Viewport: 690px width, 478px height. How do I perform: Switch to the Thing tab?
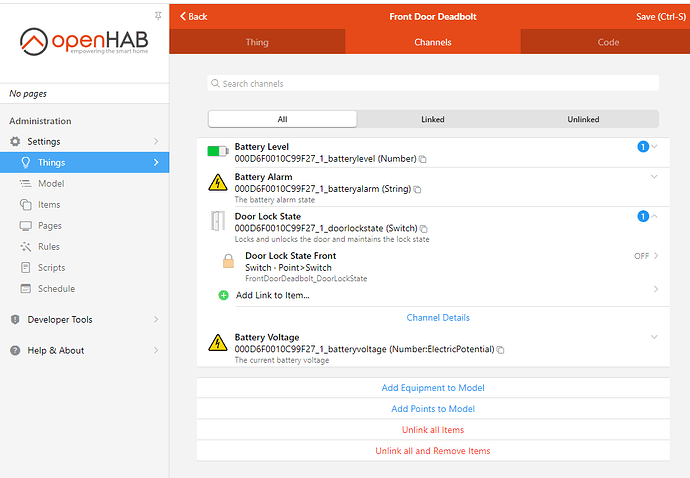257,42
